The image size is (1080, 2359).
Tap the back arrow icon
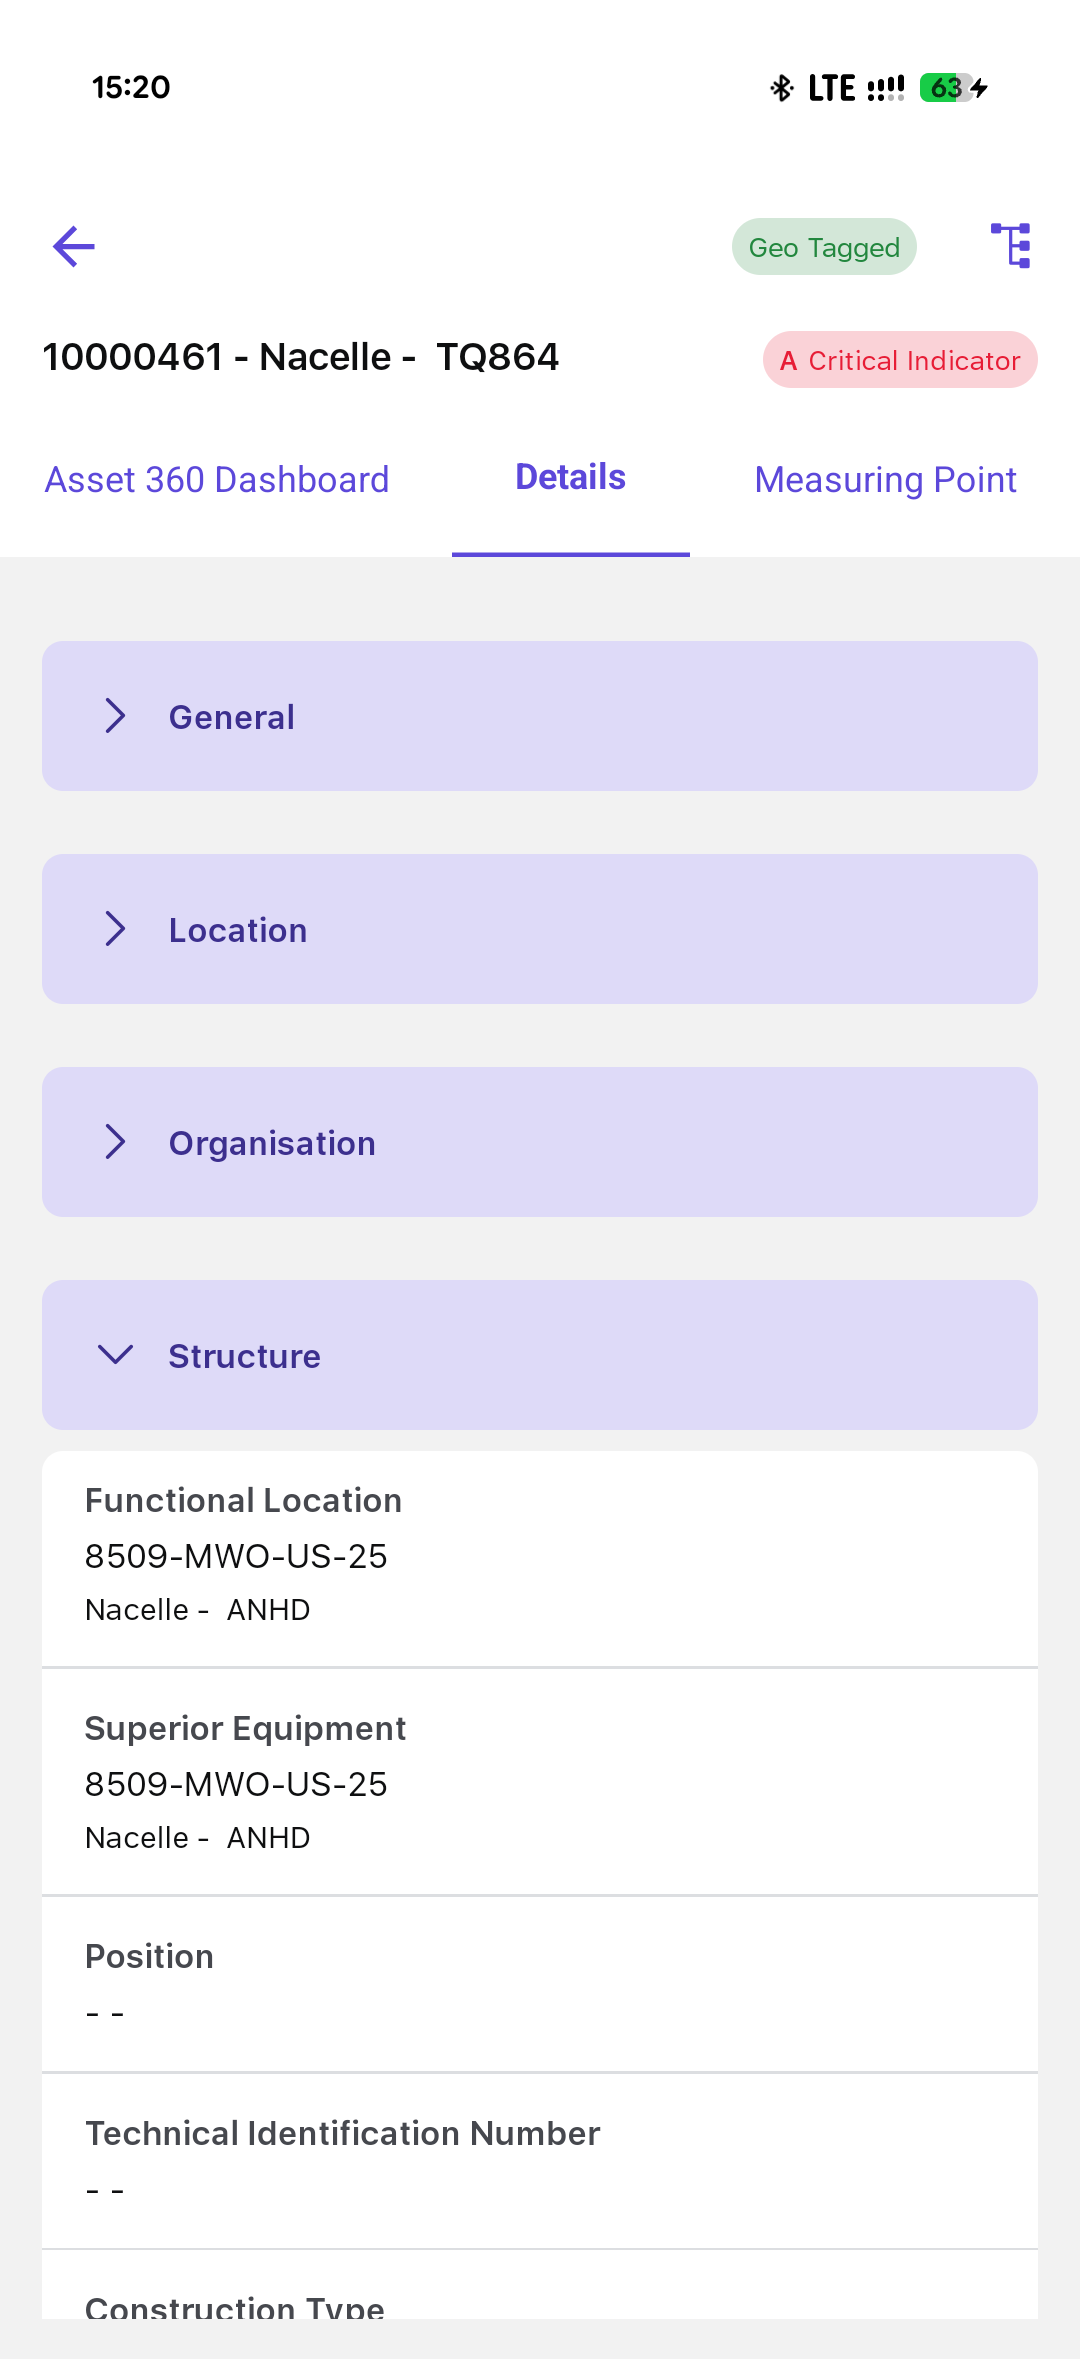click(x=74, y=247)
